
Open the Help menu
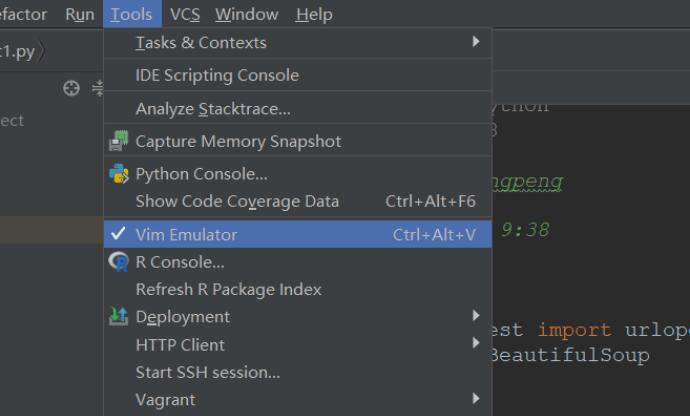click(314, 14)
